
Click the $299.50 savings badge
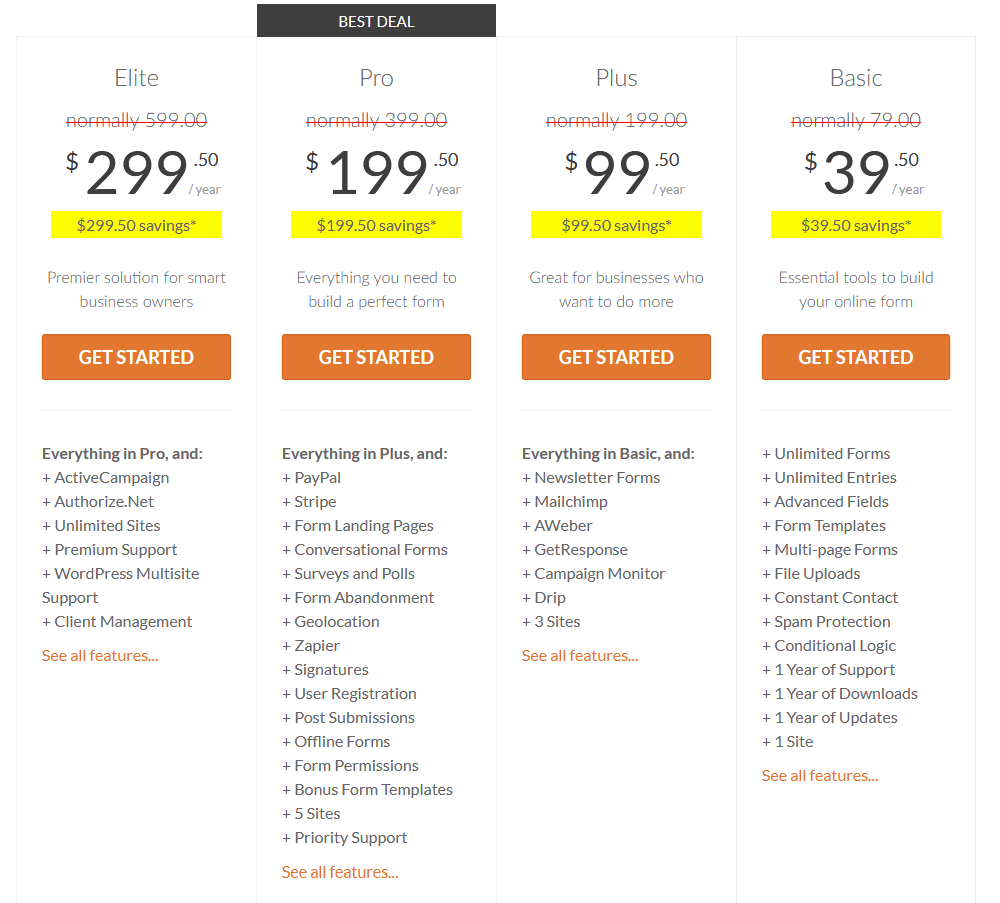tap(136, 224)
